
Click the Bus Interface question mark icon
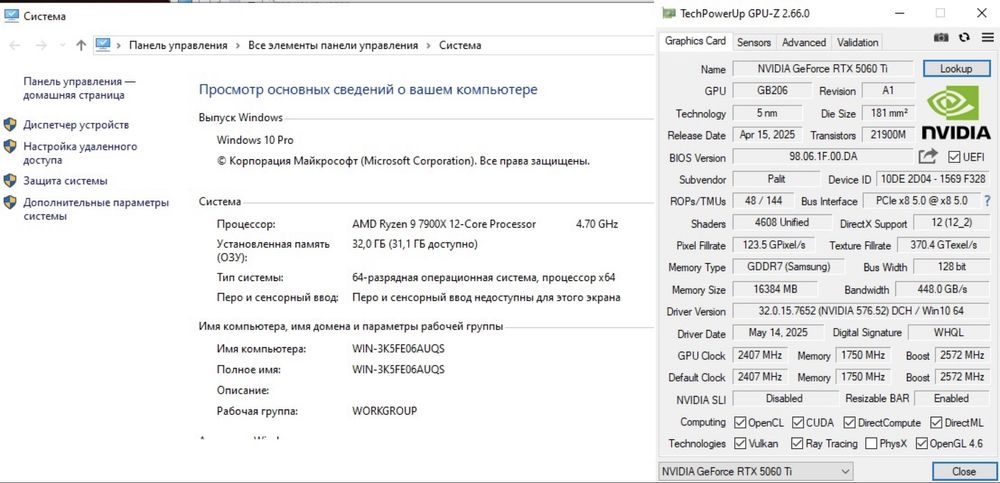987,201
